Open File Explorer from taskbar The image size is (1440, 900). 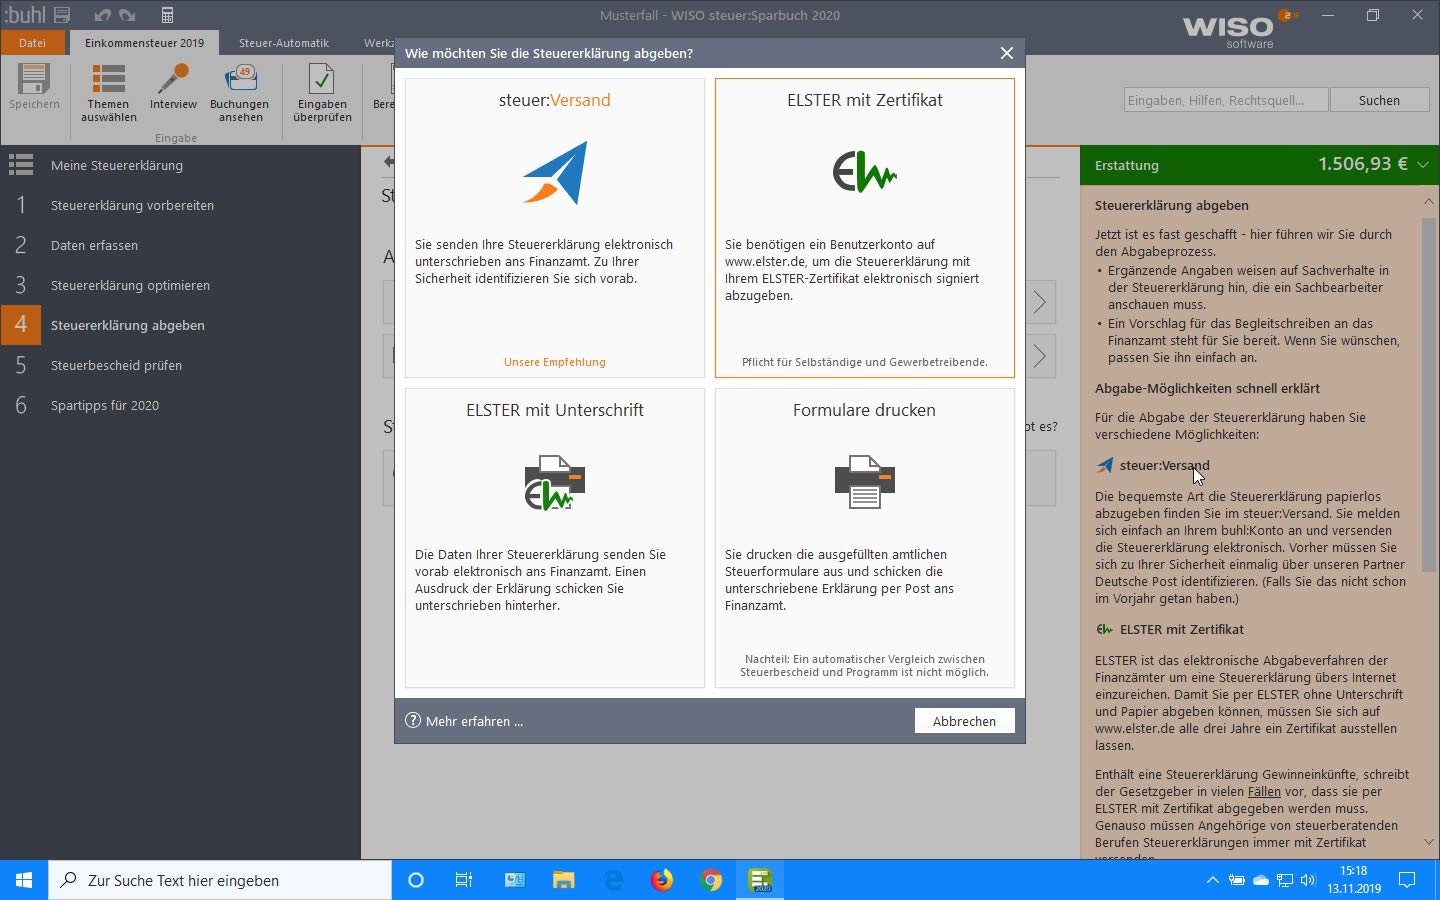pos(563,880)
